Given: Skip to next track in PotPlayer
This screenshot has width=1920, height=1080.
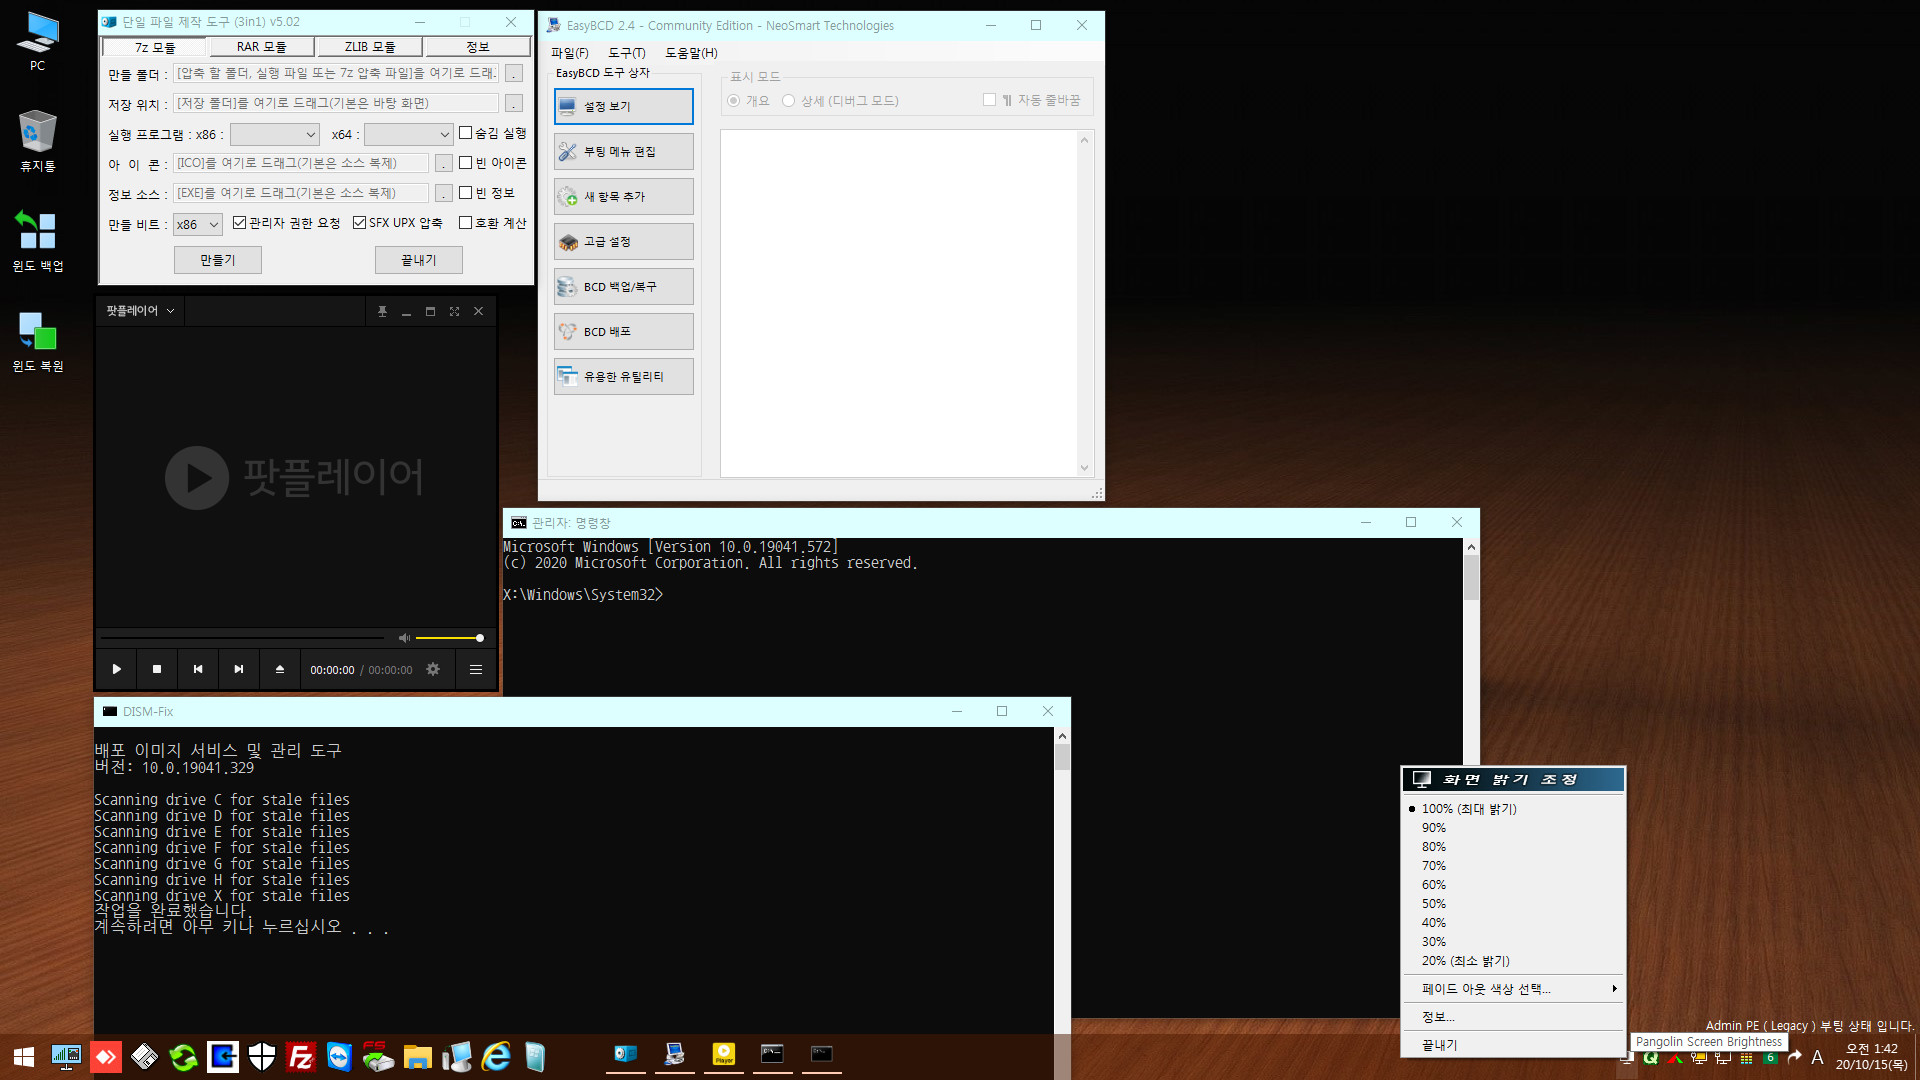Looking at the screenshot, I should point(238,669).
